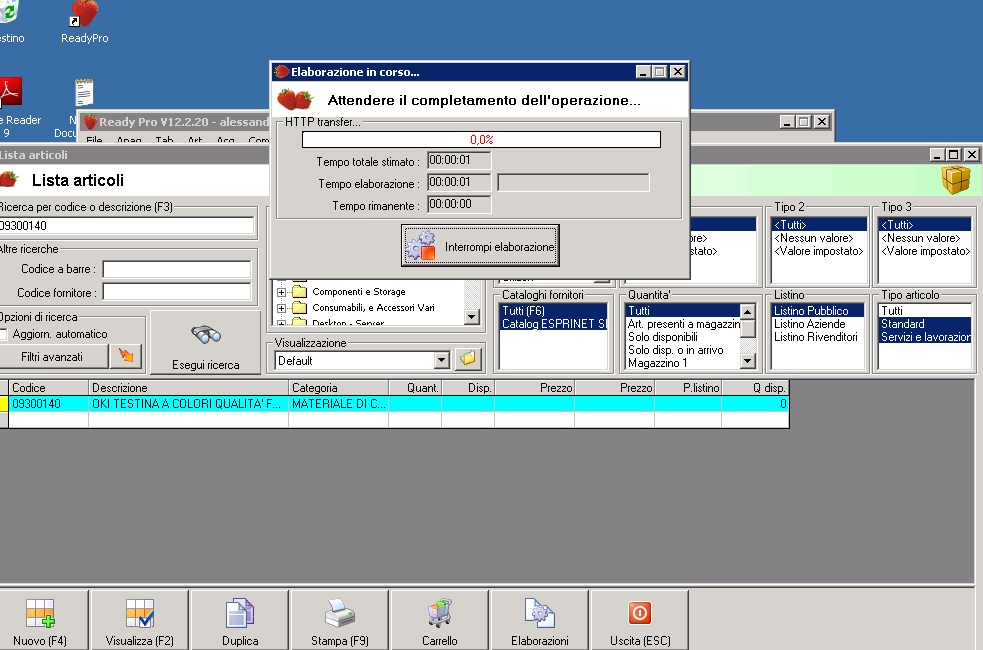983x650 pixels.
Task: Select Servizi e lavorazioni in Tipo articolo
Action: click(925, 337)
